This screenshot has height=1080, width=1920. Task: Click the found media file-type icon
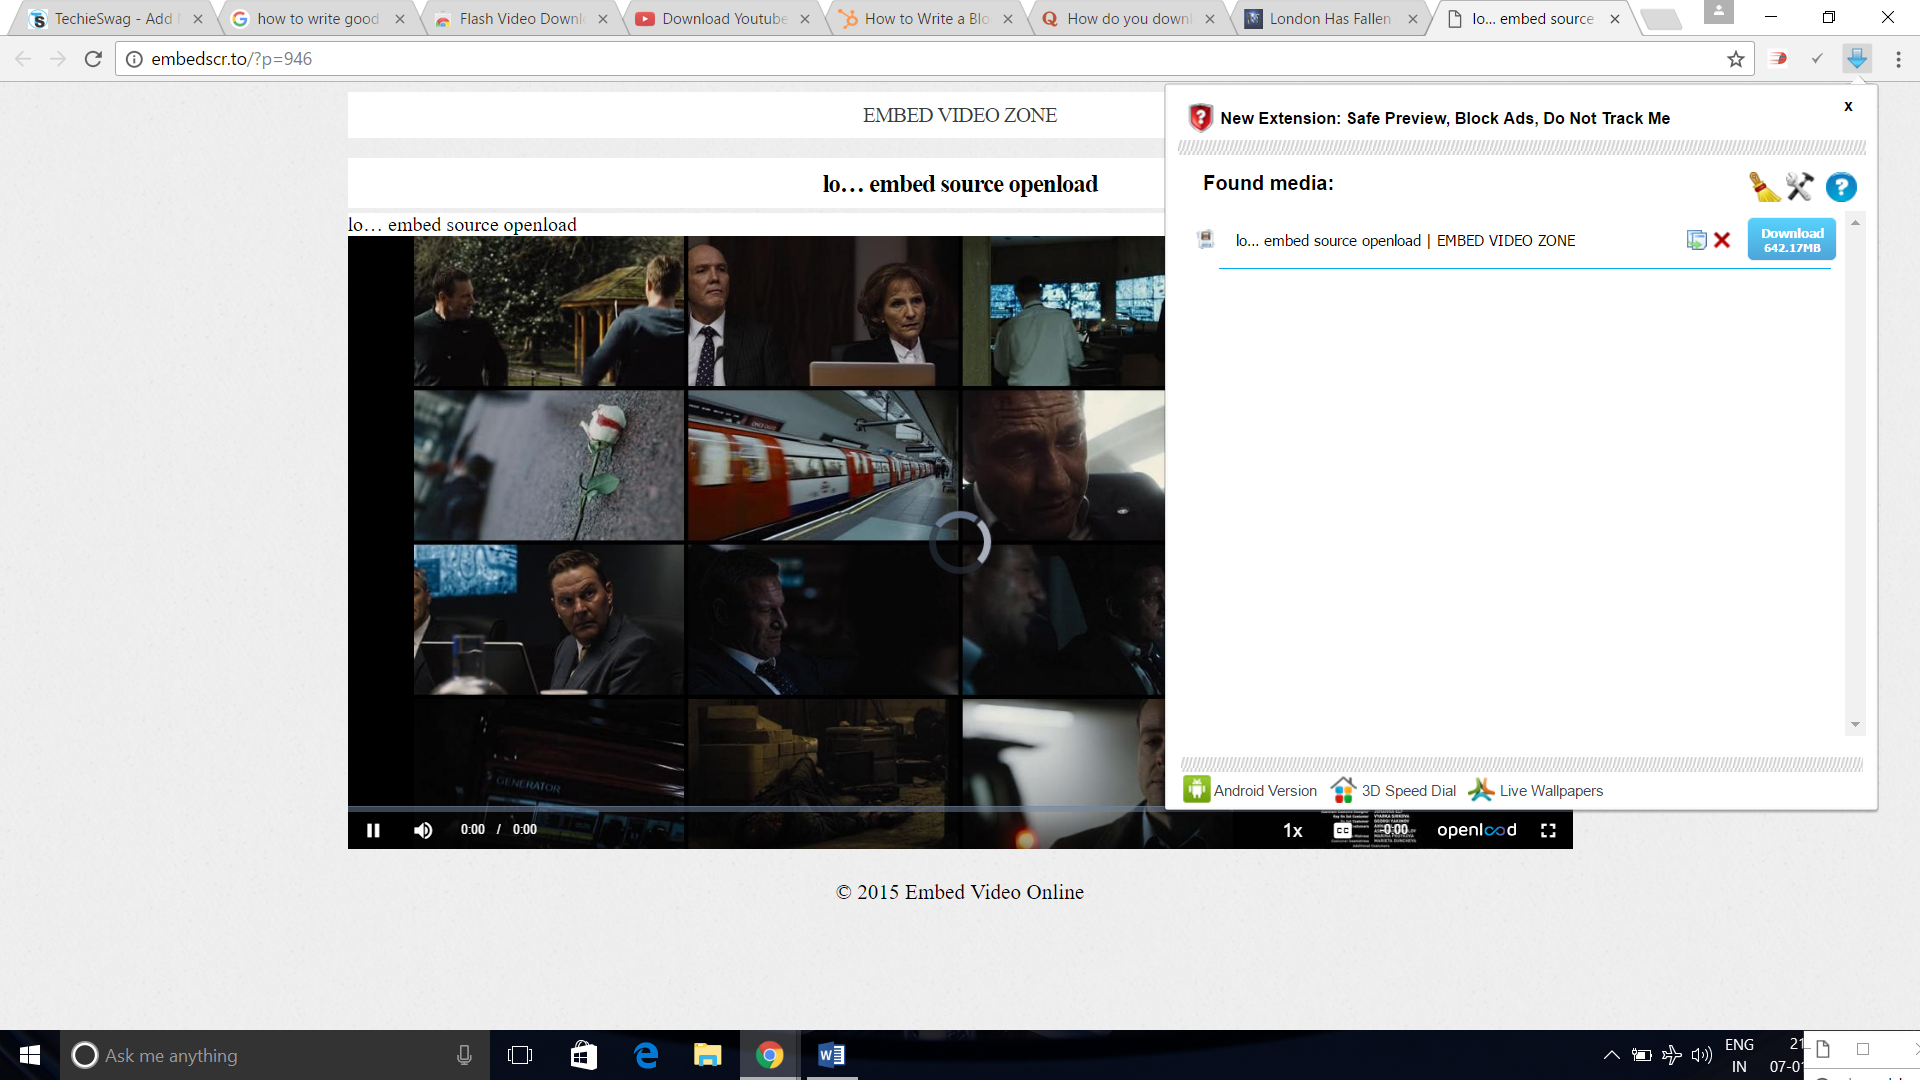coord(1206,240)
